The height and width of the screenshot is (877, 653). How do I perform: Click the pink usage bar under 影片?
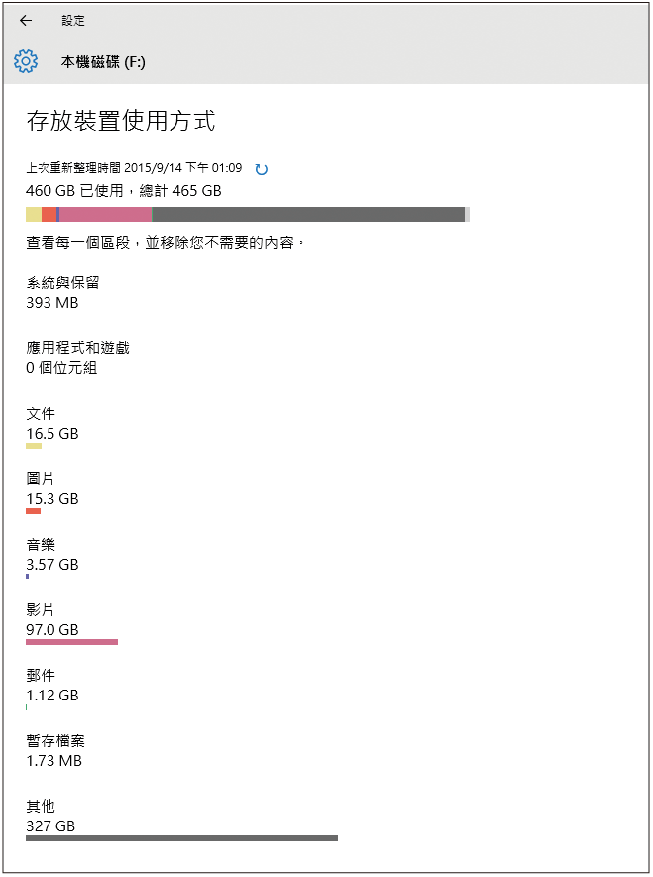[72, 642]
